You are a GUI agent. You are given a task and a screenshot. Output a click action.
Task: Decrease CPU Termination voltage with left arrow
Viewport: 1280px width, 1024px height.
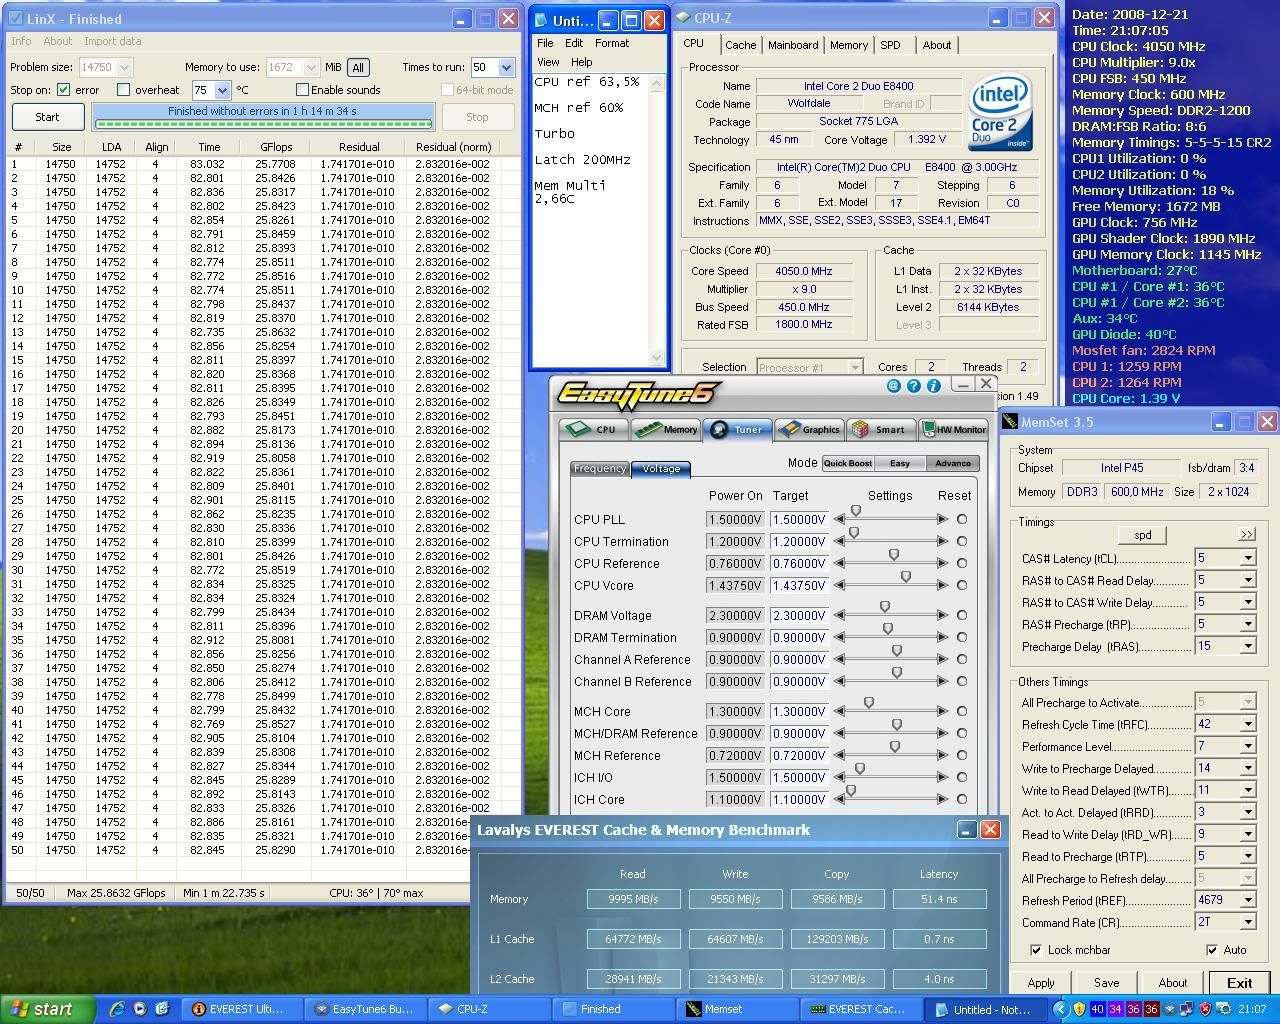point(839,542)
